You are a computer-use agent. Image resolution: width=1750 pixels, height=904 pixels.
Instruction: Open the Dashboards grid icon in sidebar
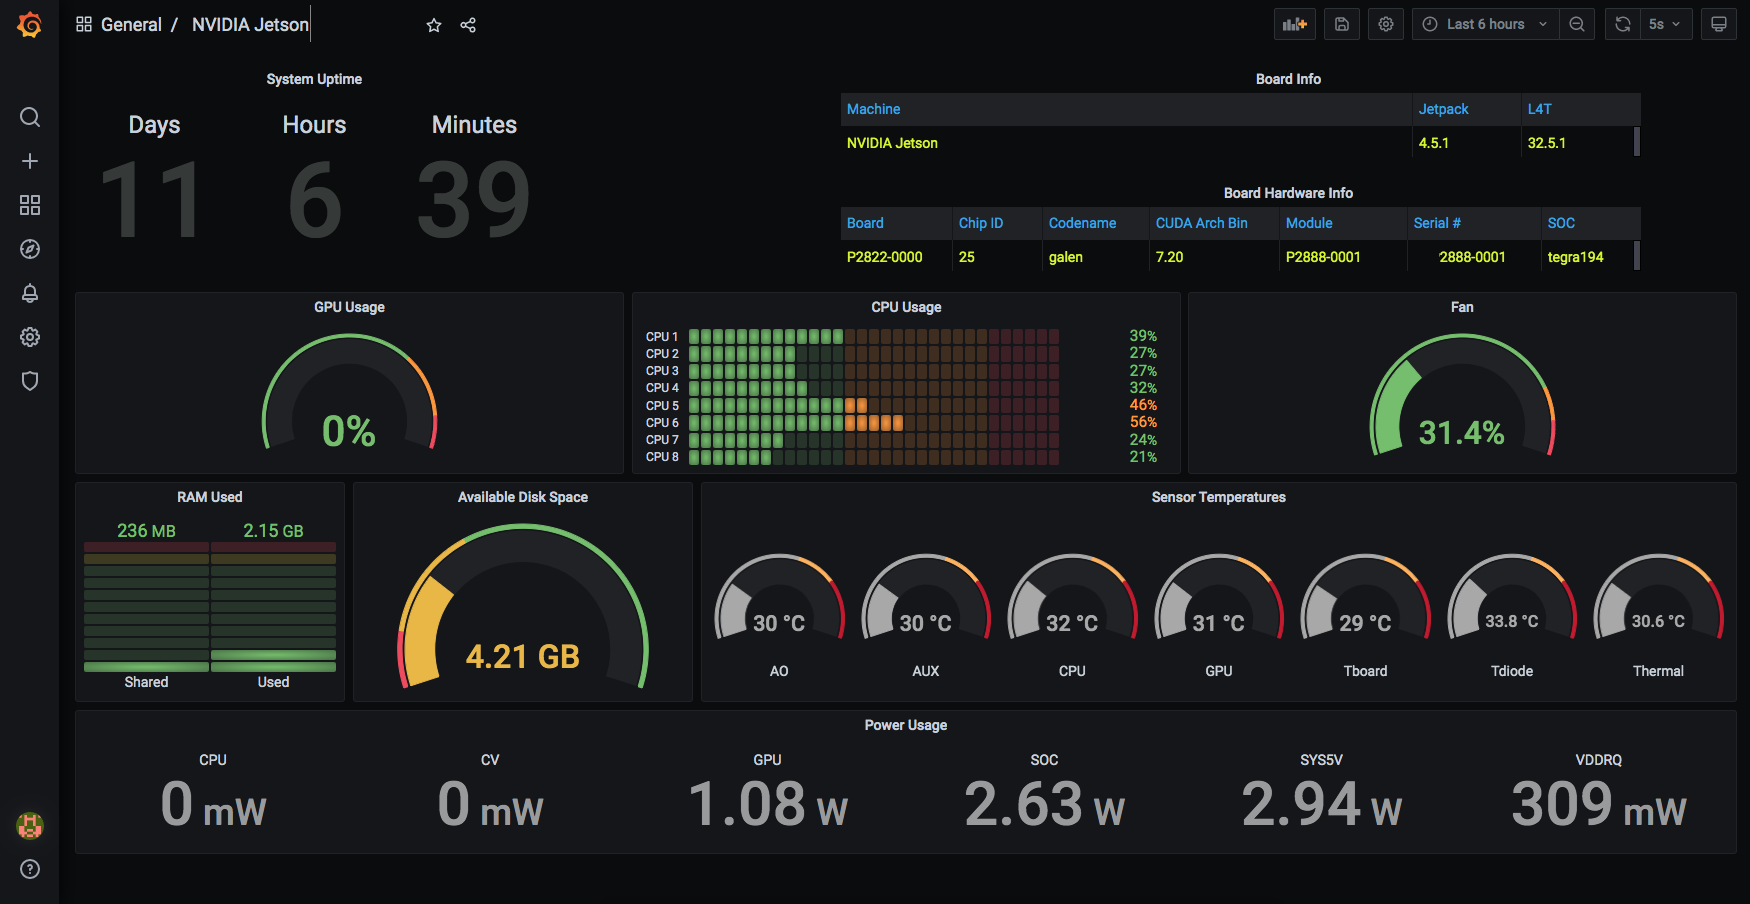(x=30, y=205)
